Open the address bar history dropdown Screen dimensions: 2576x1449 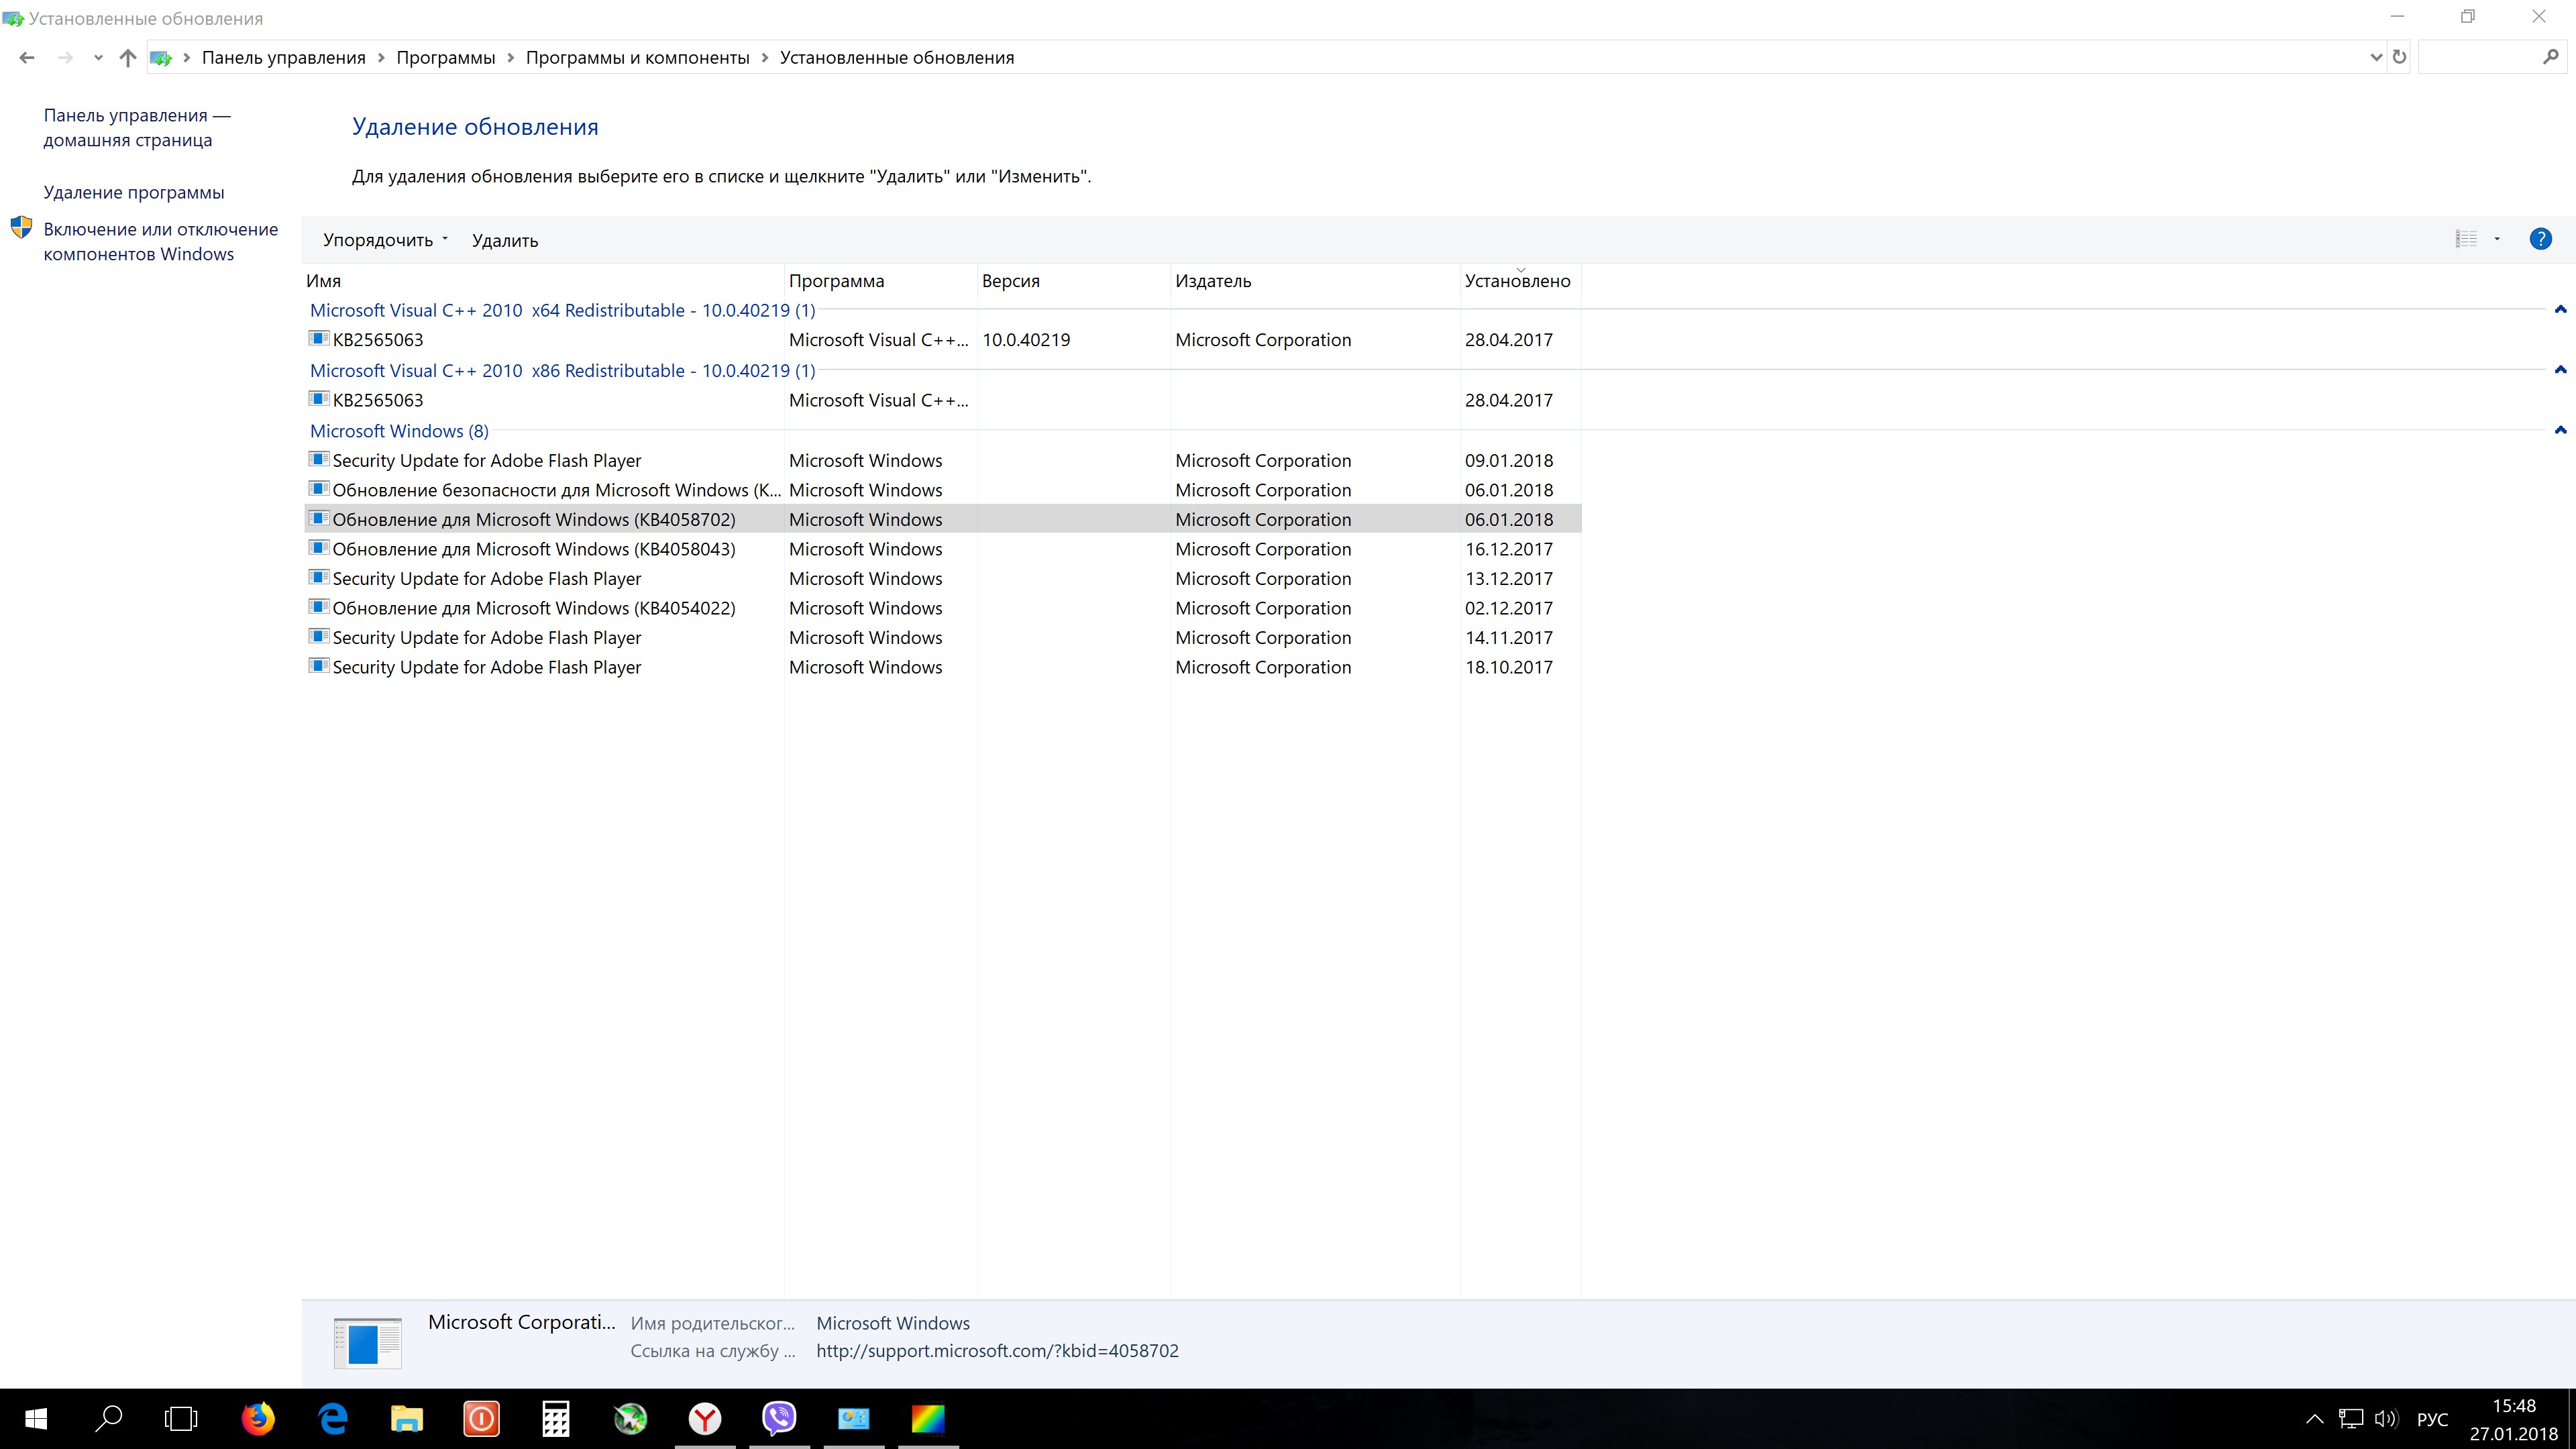click(2376, 58)
